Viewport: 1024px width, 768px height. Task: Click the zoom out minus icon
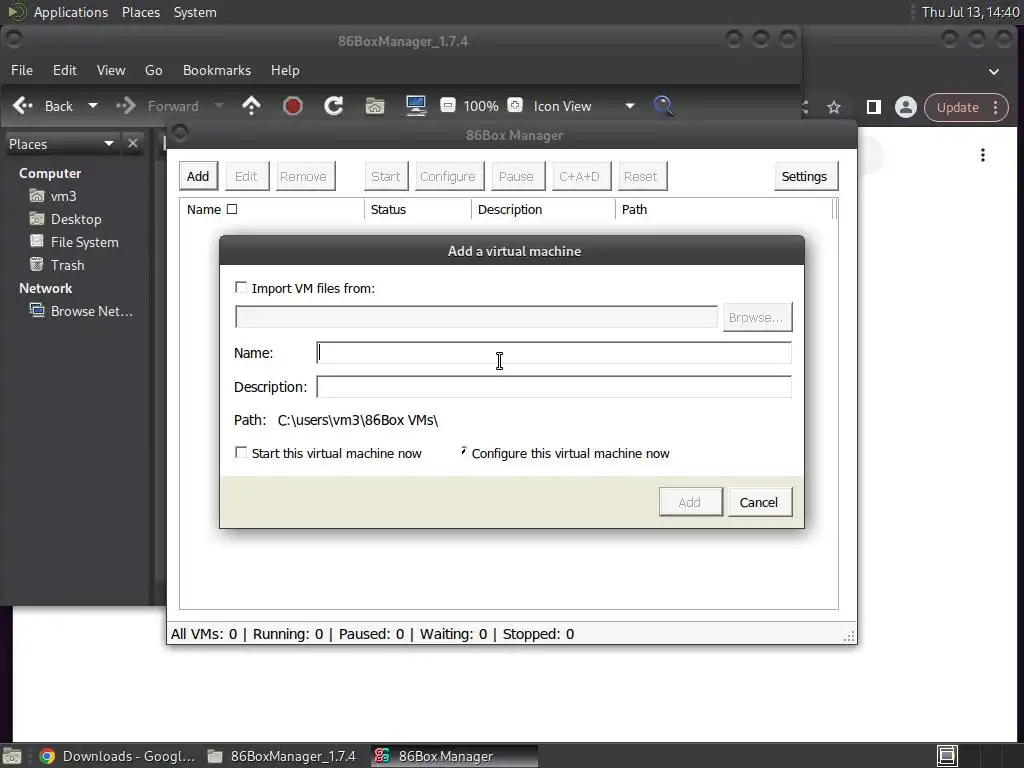(x=447, y=105)
